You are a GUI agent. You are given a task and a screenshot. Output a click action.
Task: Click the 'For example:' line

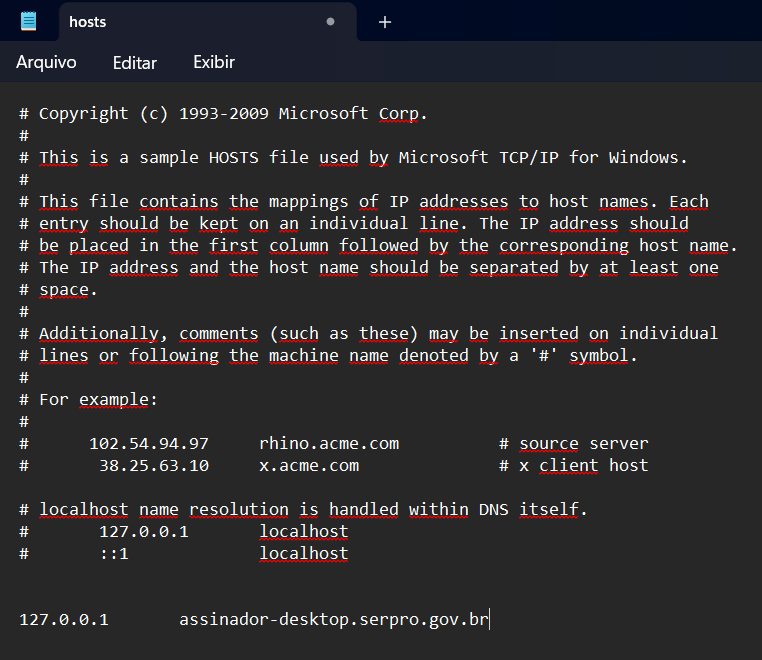click(88, 400)
